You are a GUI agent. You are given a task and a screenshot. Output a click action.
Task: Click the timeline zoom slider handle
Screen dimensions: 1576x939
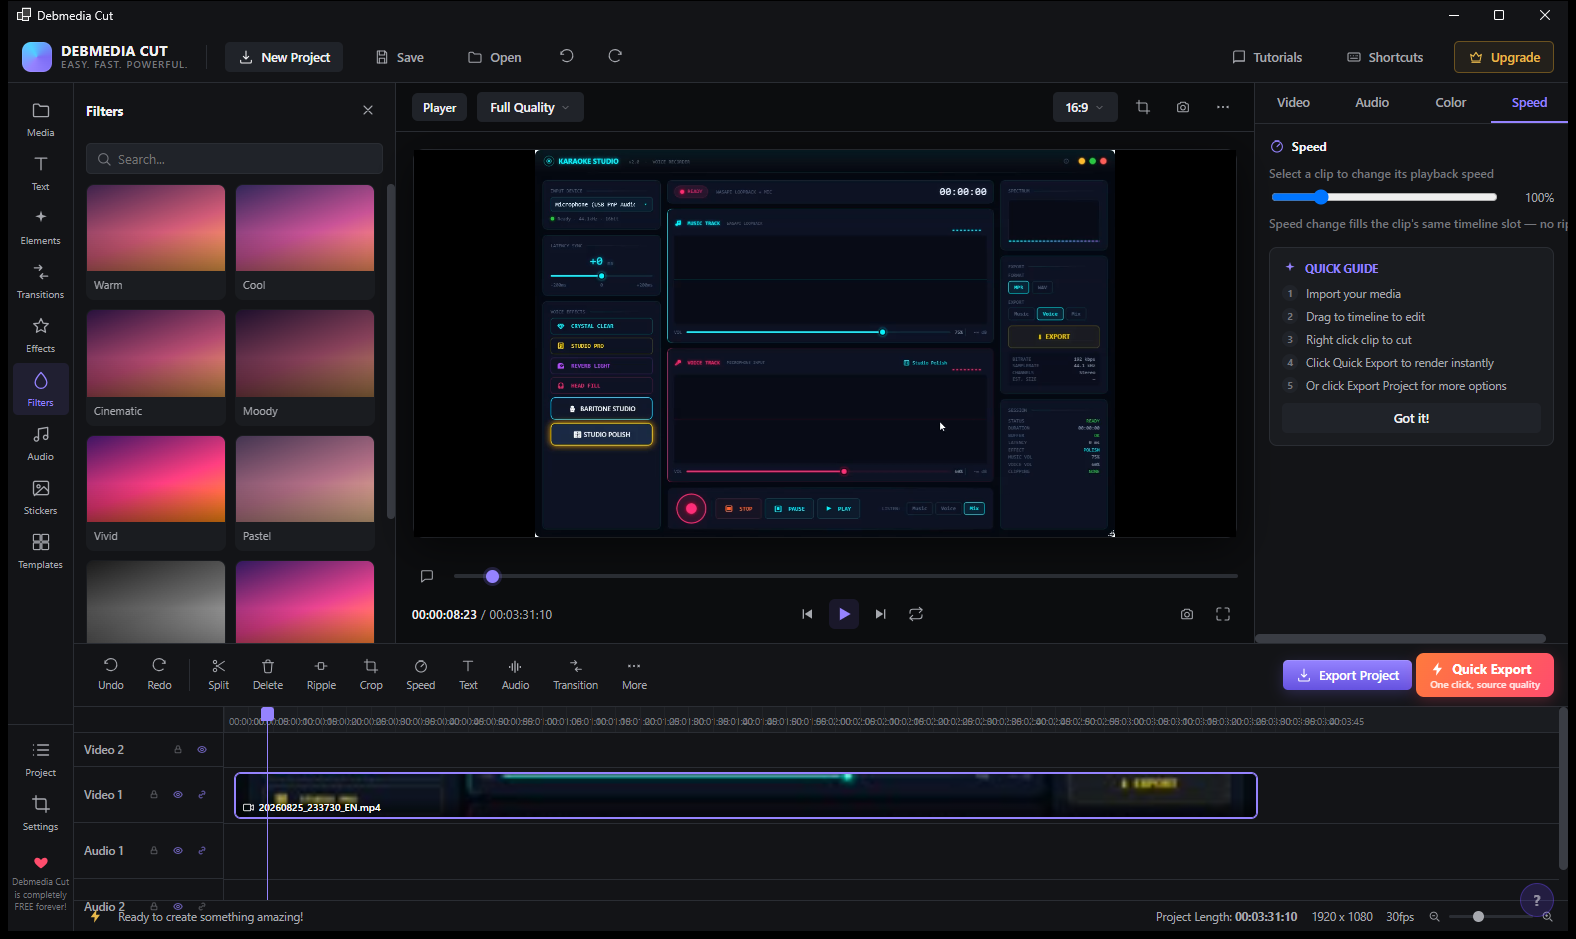tap(1478, 916)
